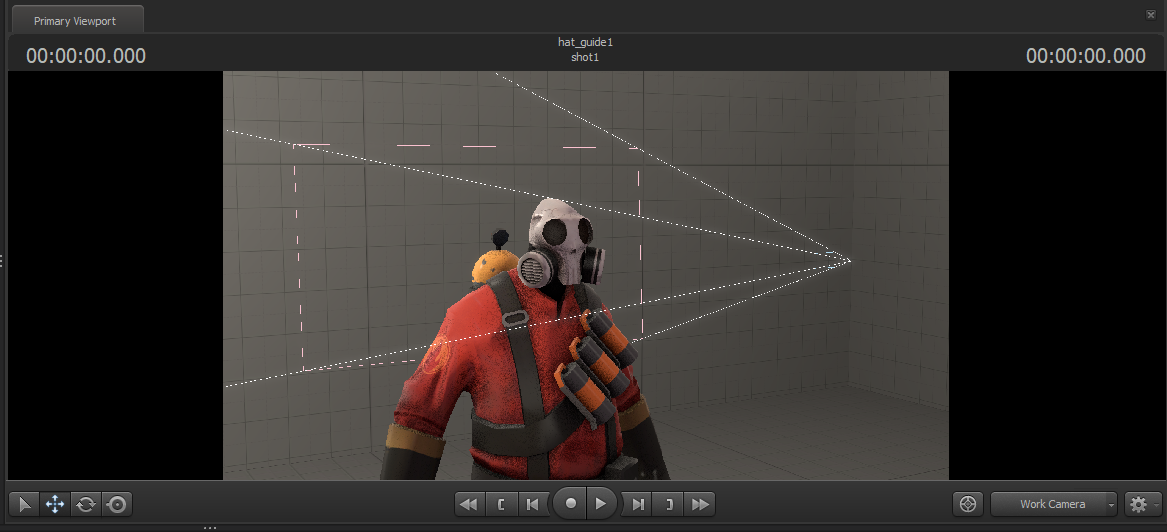The image size is (1167, 532).
Task: Open the Work Camera dropdown arrow
Action: click(1111, 504)
